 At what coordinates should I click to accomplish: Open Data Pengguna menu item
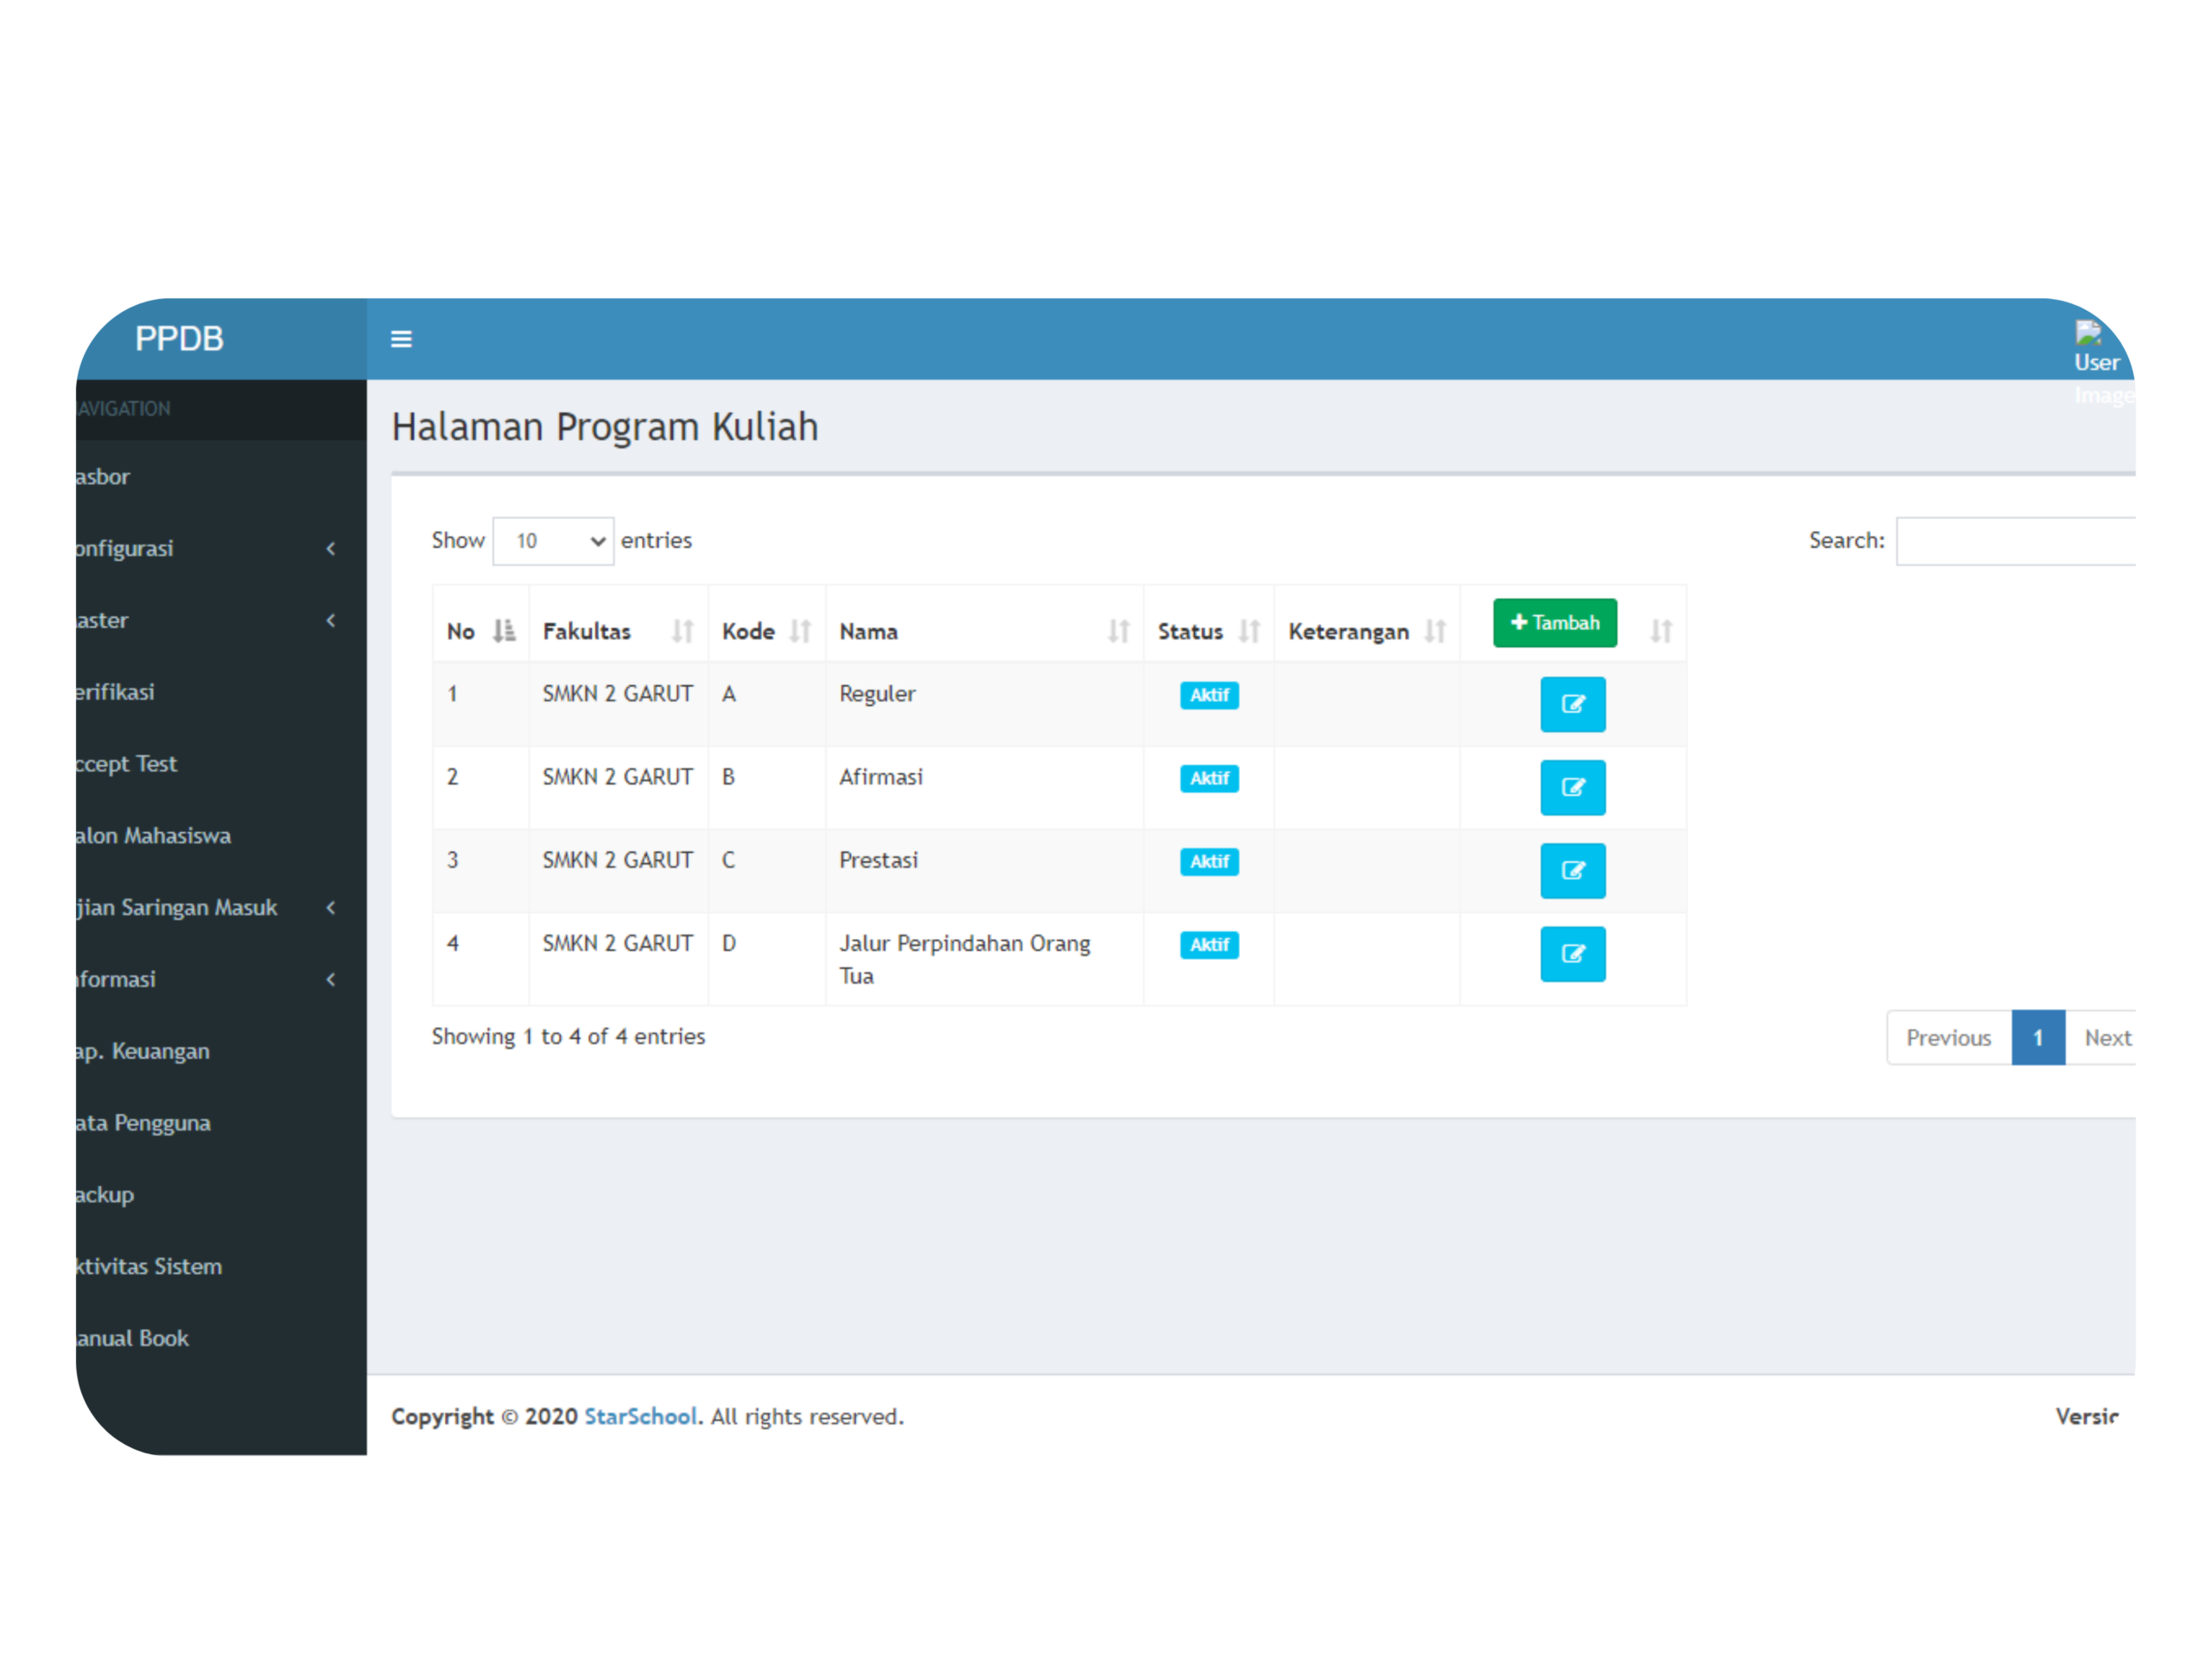point(143,1122)
